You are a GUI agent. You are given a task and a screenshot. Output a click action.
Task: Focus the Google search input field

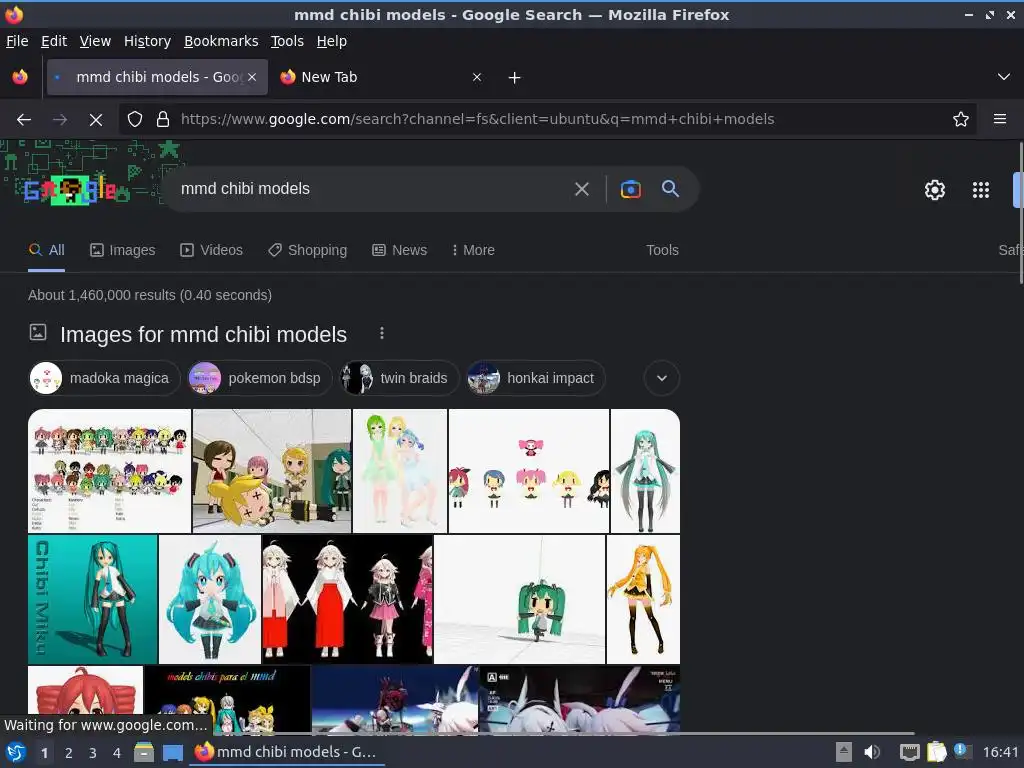[x=369, y=189]
